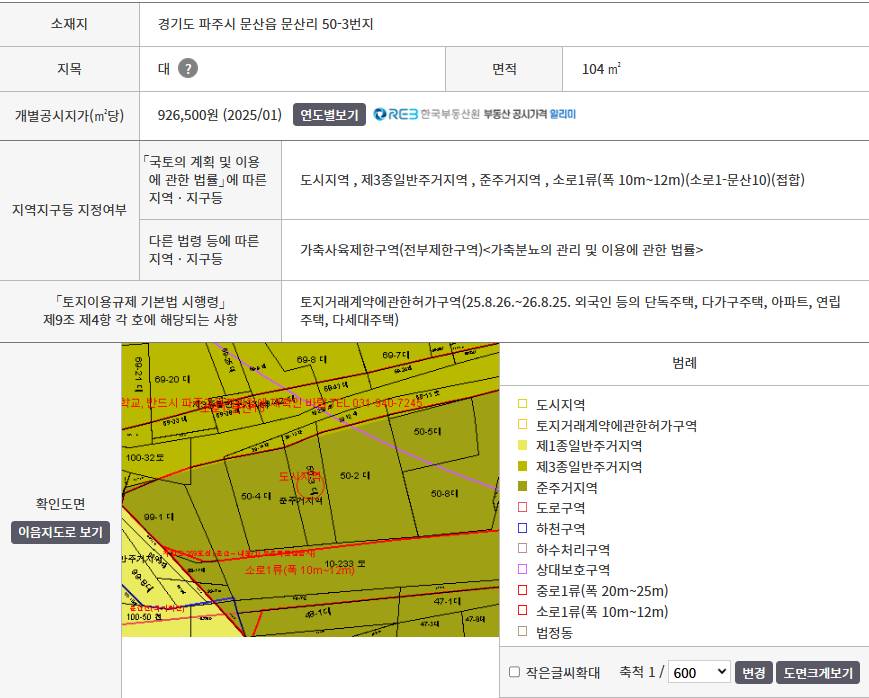Click the 법정동 legend color box

(522, 631)
